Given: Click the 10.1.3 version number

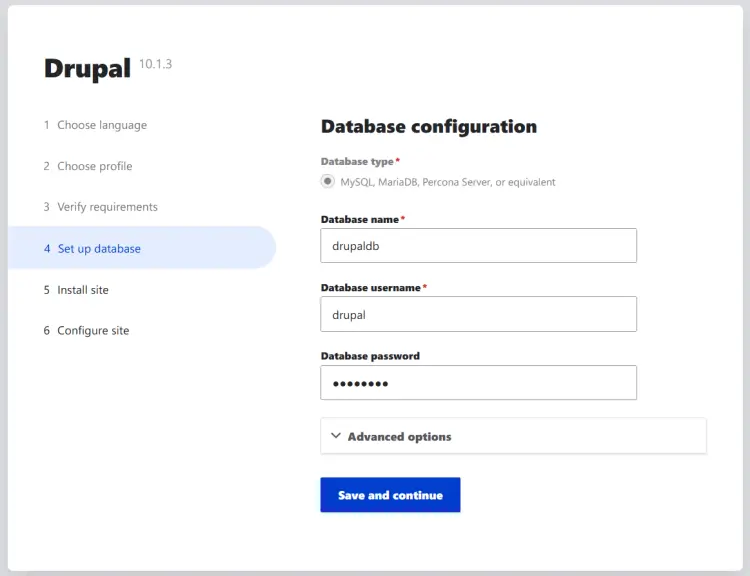Looking at the screenshot, I should tap(155, 64).
